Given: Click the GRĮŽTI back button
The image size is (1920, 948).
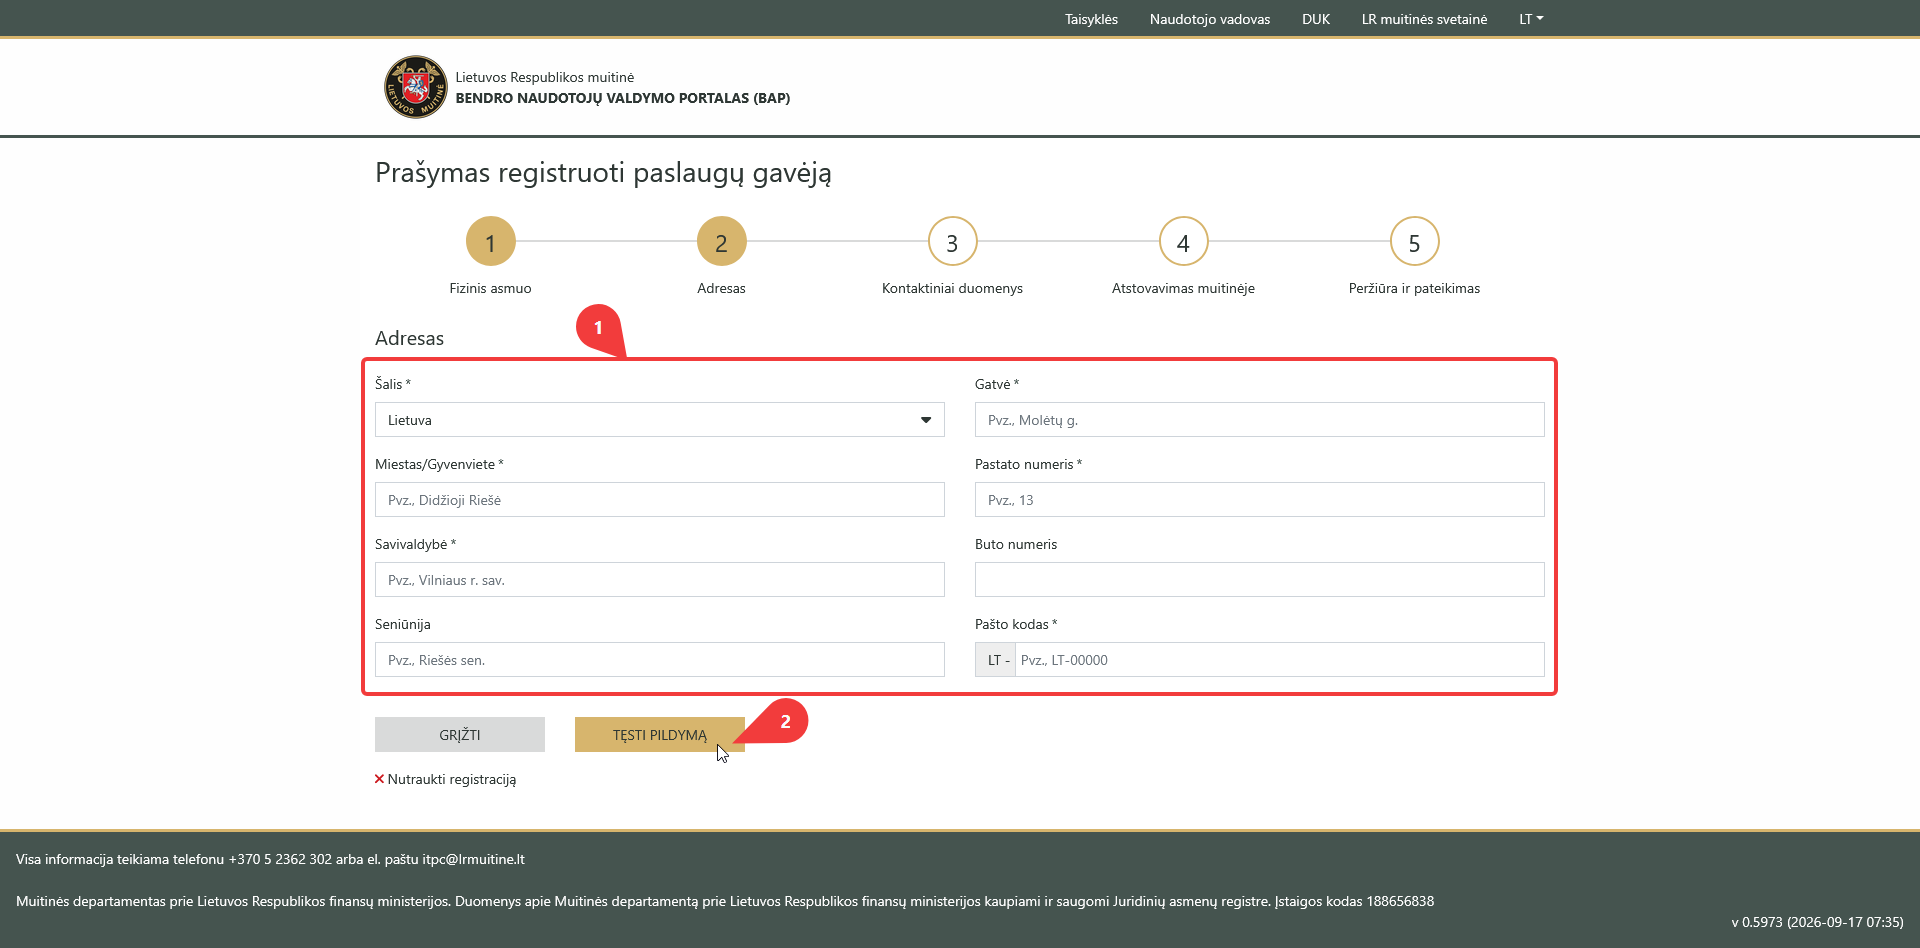Looking at the screenshot, I should coord(460,735).
